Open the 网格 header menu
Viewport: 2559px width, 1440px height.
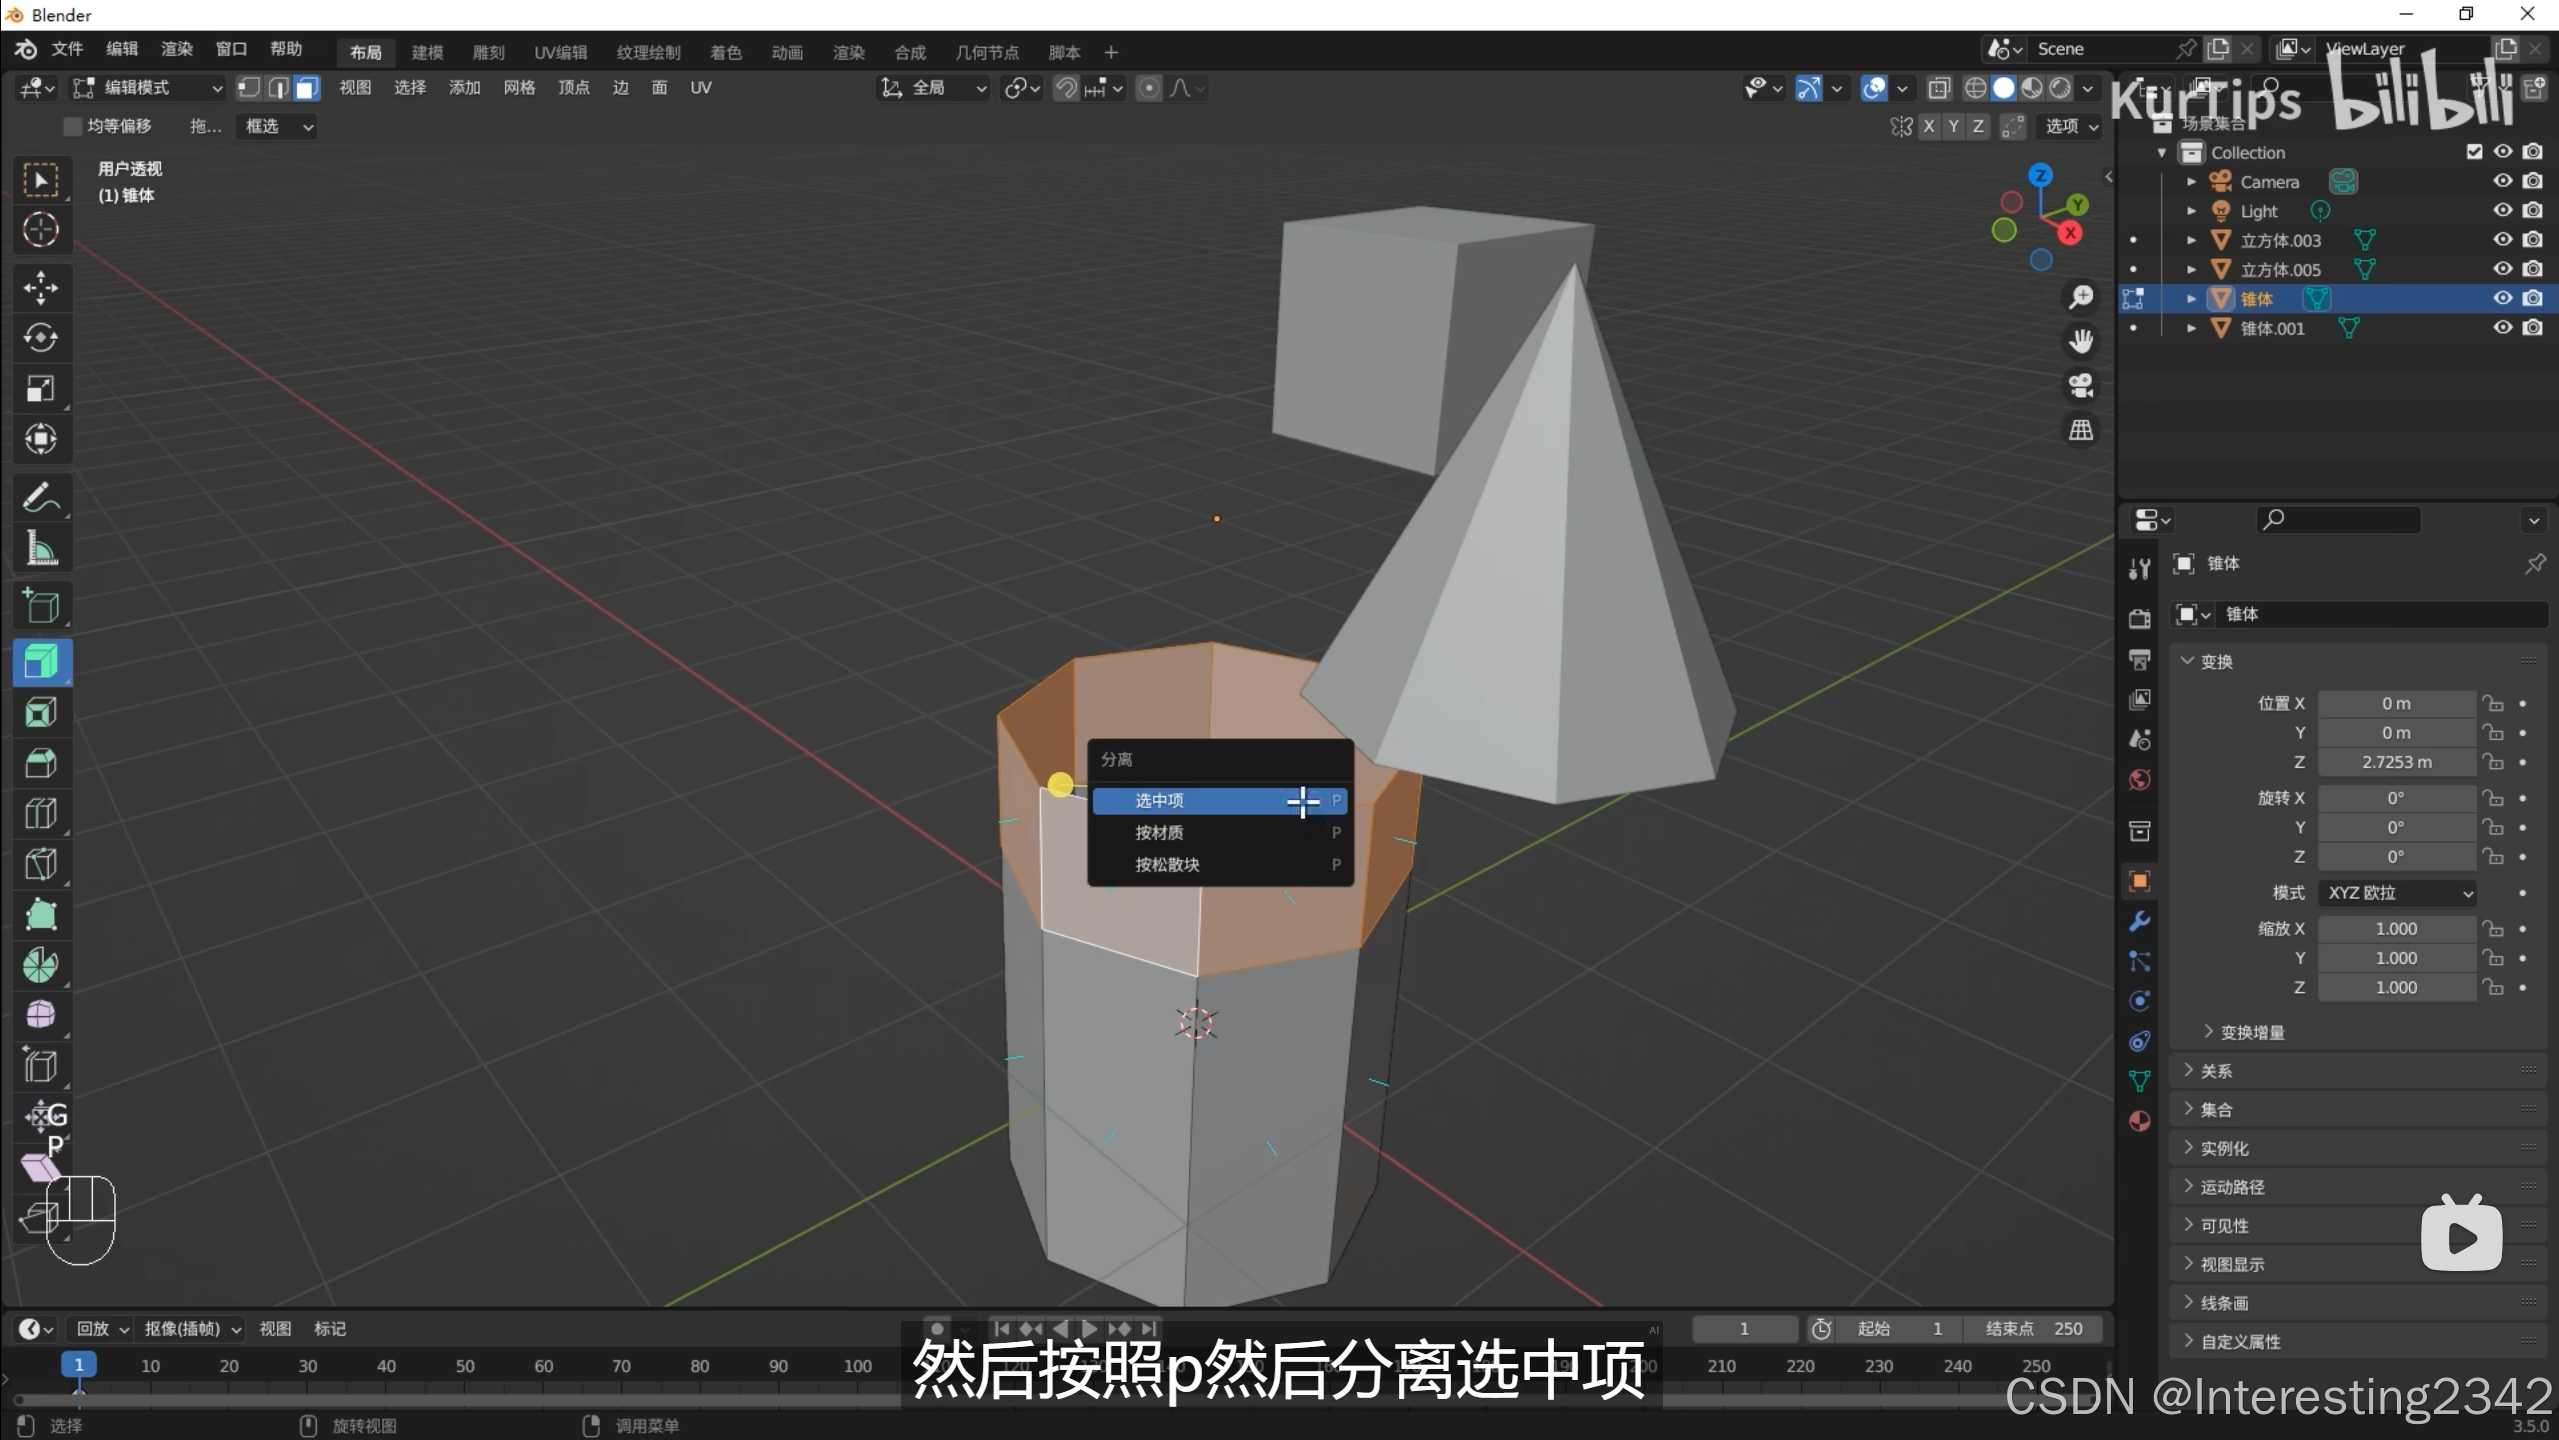pos(519,88)
